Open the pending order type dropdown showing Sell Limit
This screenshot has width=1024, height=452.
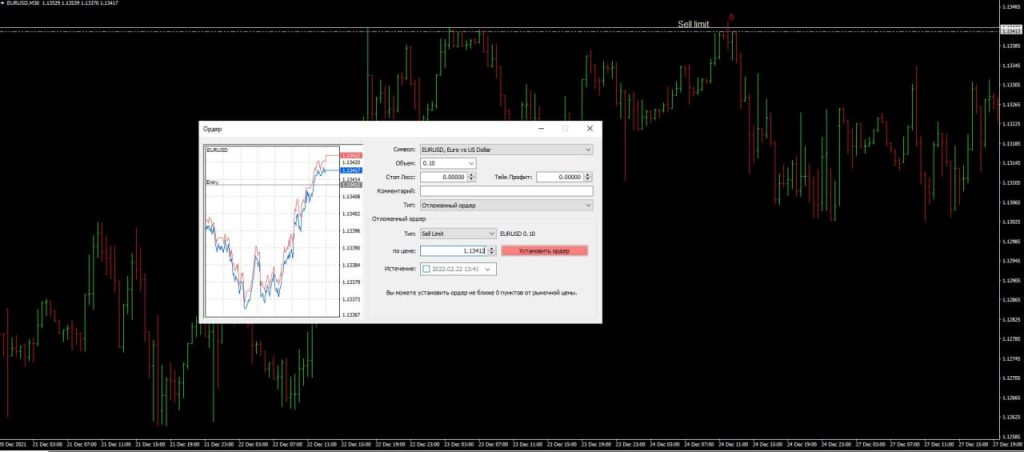click(458, 233)
